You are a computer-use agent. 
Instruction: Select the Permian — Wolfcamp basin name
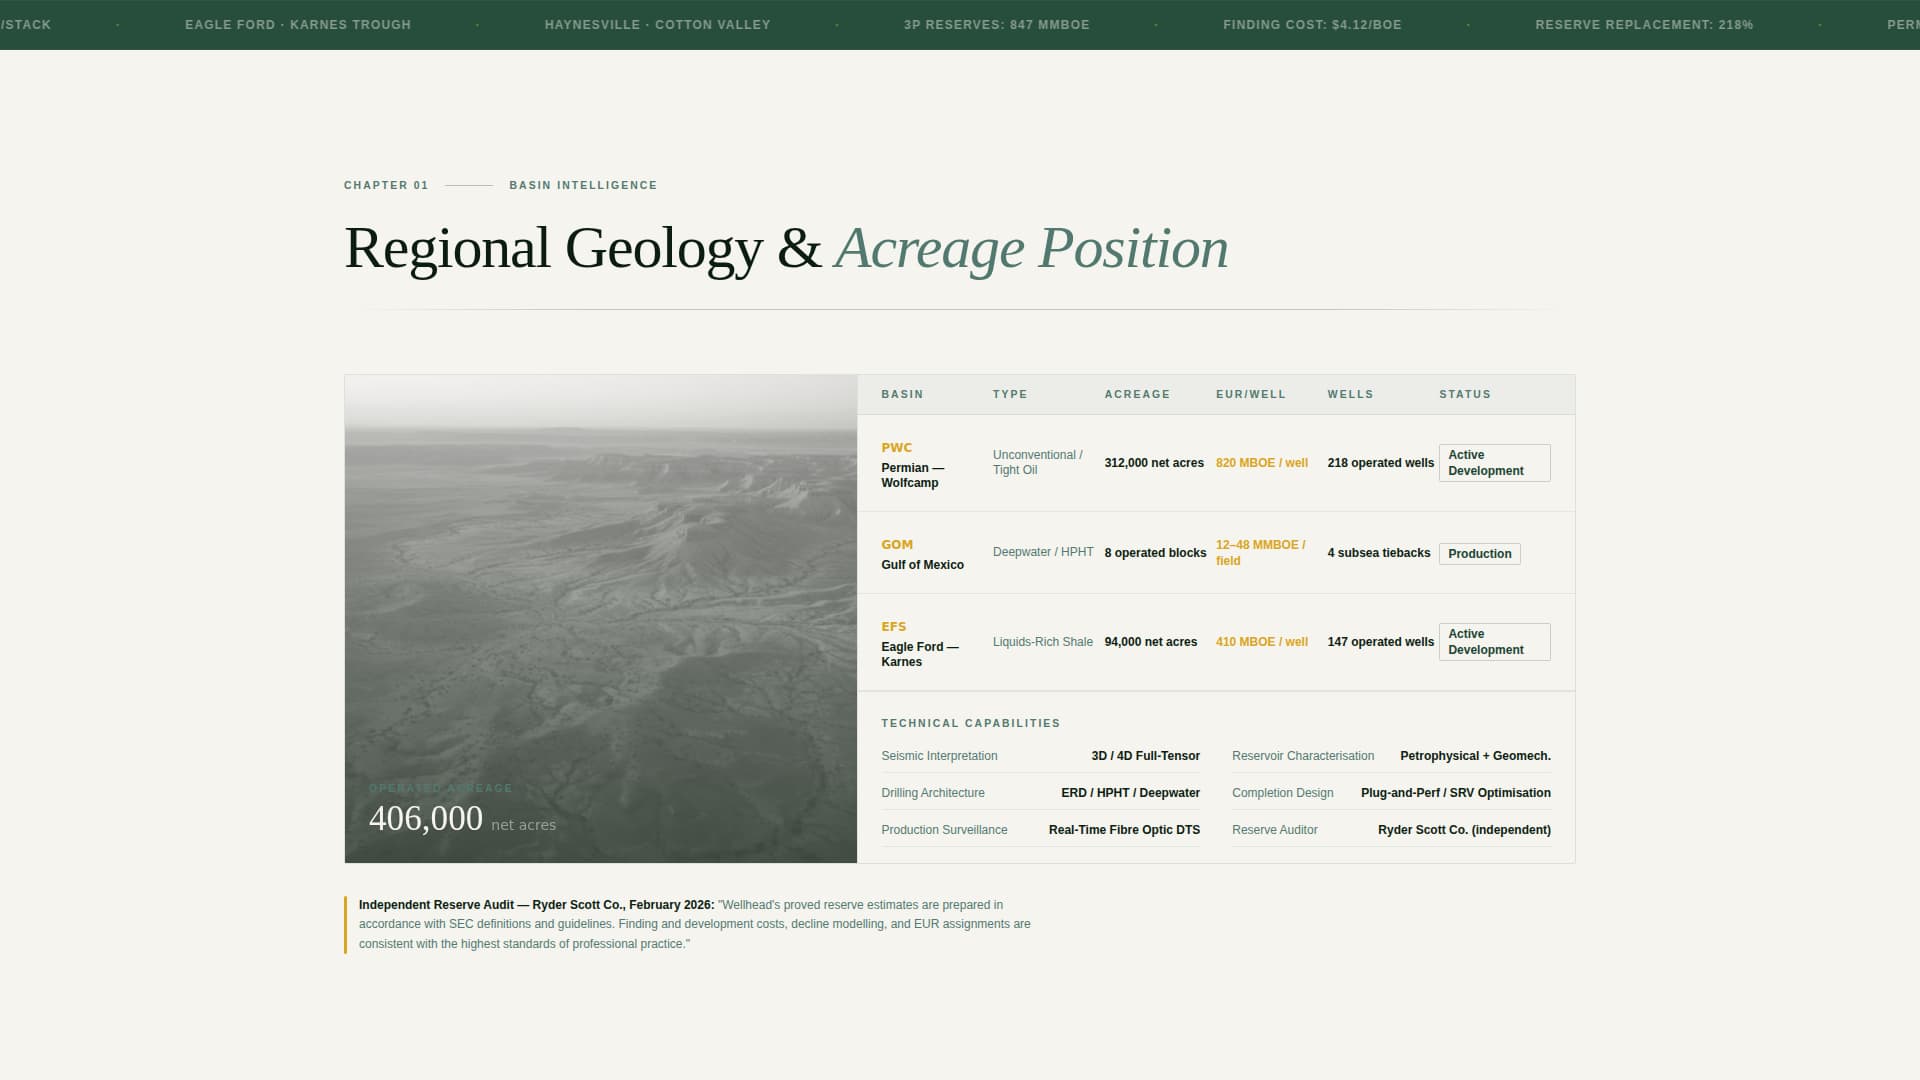(x=912, y=475)
